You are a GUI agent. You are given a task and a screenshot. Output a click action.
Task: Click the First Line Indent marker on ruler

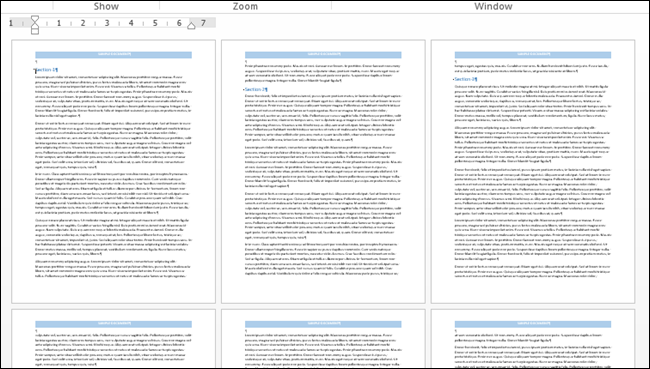(35, 19)
